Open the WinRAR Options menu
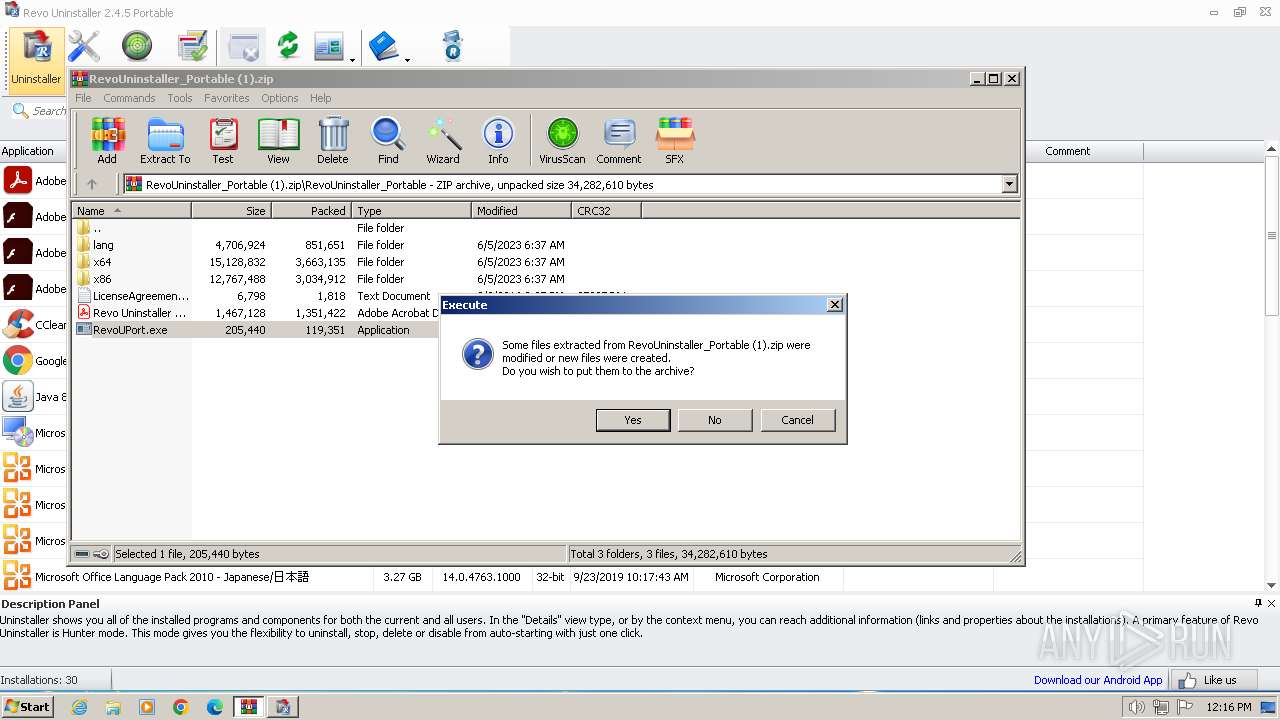 (280, 98)
